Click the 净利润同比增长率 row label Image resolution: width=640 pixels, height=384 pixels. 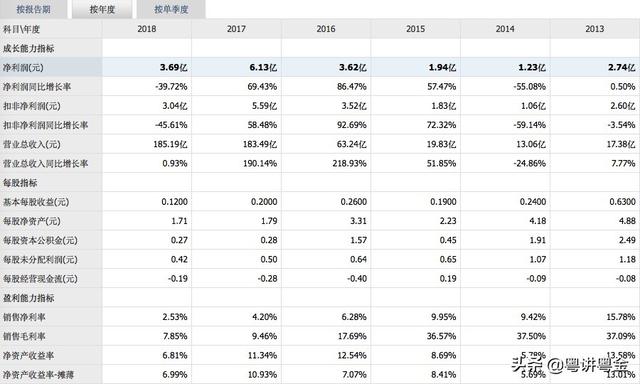coord(37,87)
